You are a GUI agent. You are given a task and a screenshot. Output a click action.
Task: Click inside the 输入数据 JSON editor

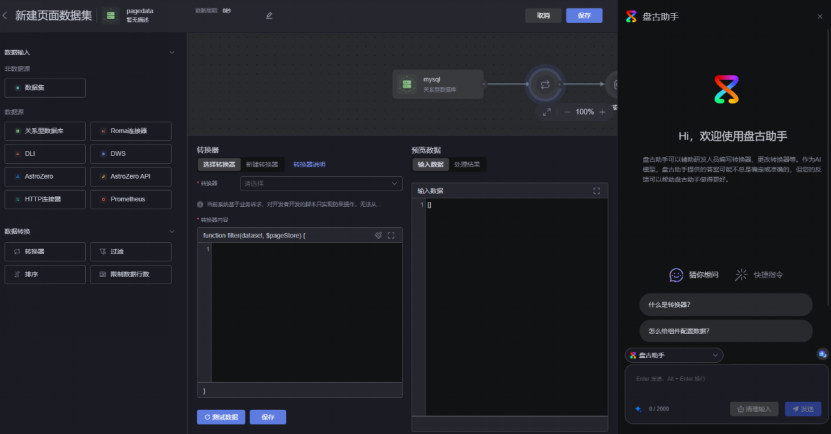pos(516,307)
